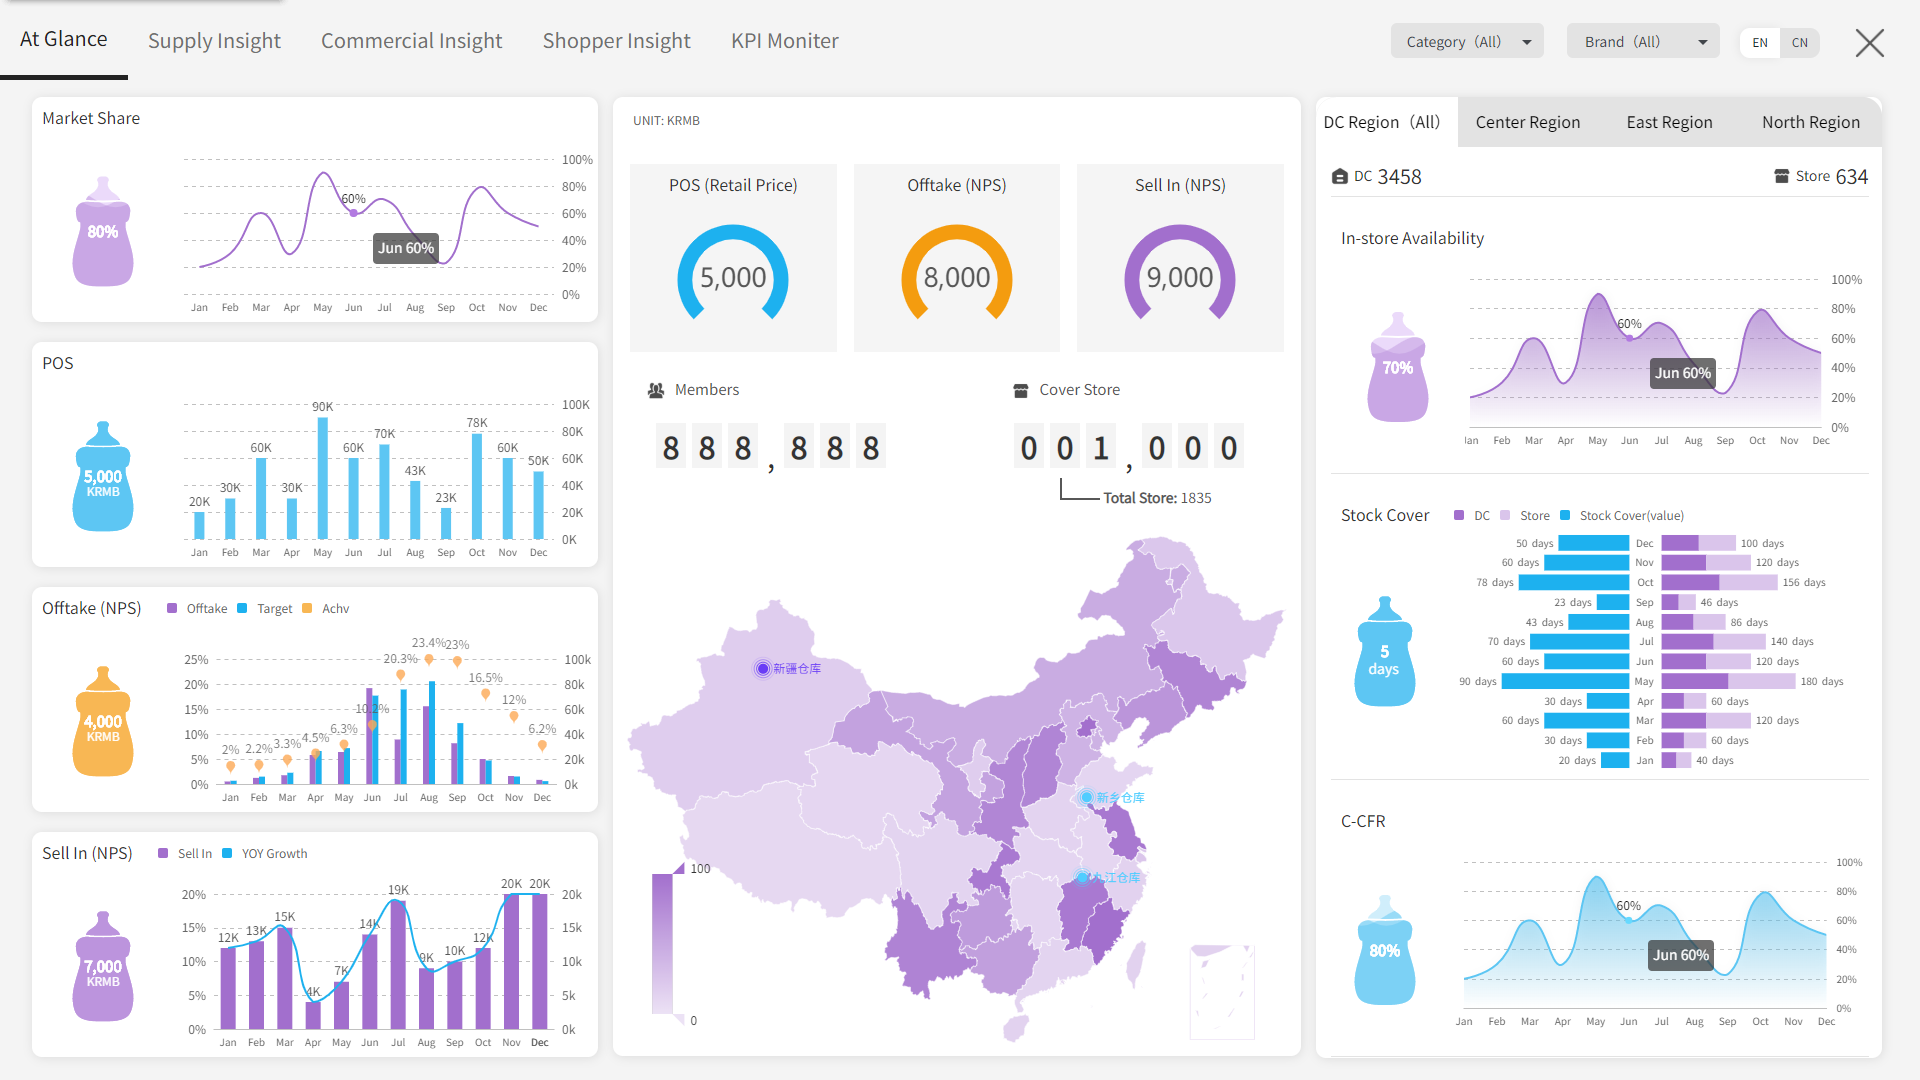1920x1080 pixels.
Task: Click the Cover Store shop icon
Action: click(1021, 391)
